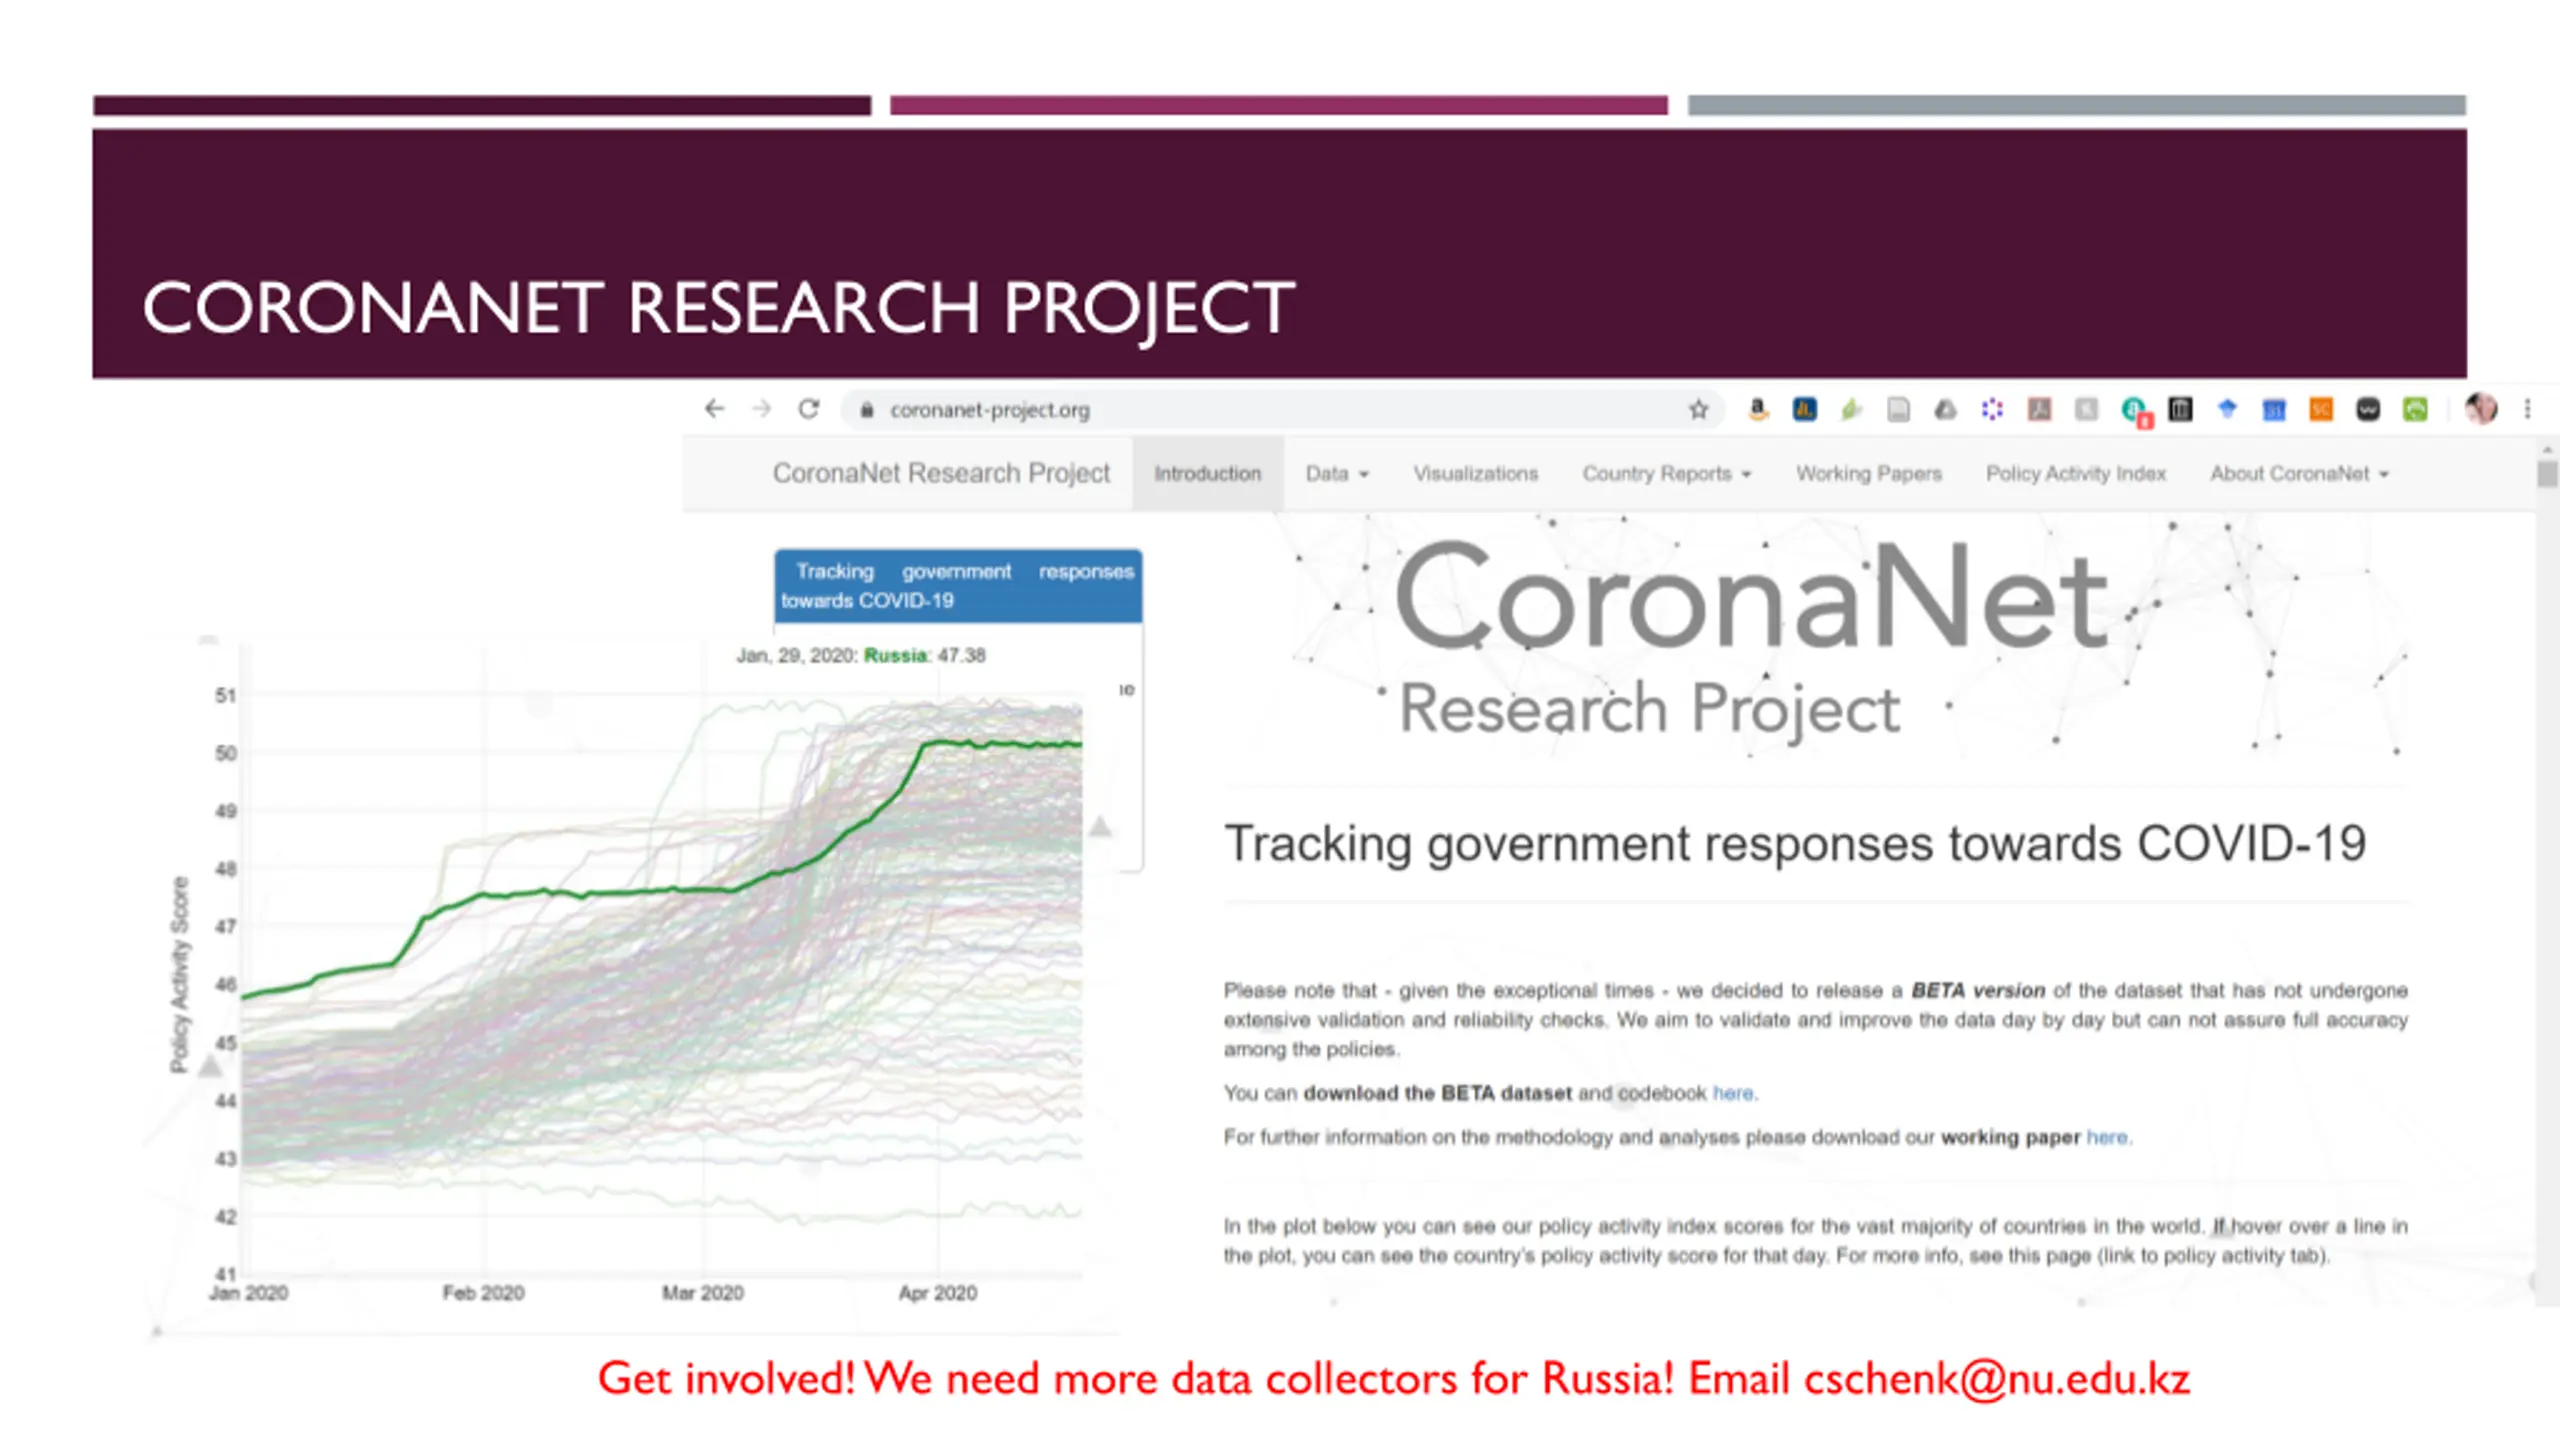
Task: Click the 'Apr 2020' x-axis label
Action: [x=937, y=1293]
